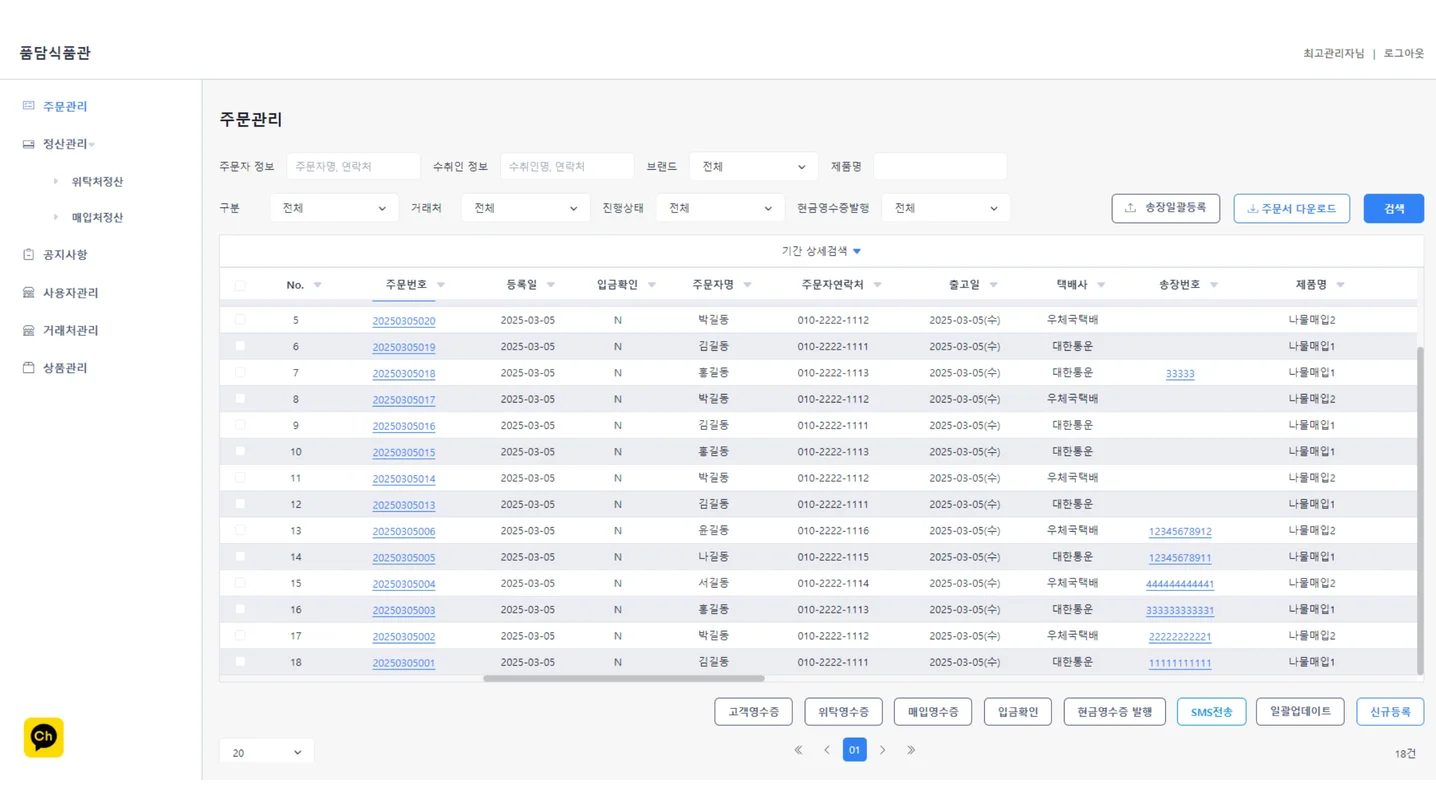1436x808 pixels.
Task: Open the 브랜드 dropdown
Action: (753, 167)
